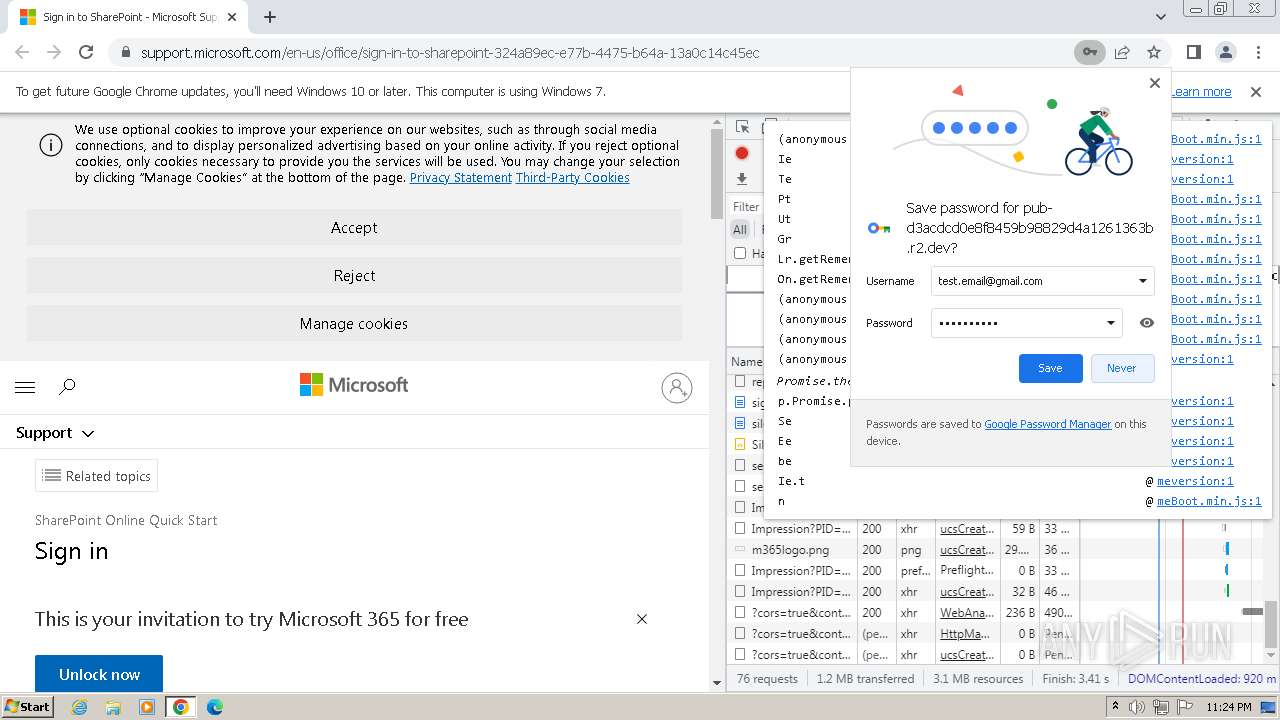This screenshot has height=720, width=1280.
Task: Open the Microsoft site hamburger menu
Action: 26,387
